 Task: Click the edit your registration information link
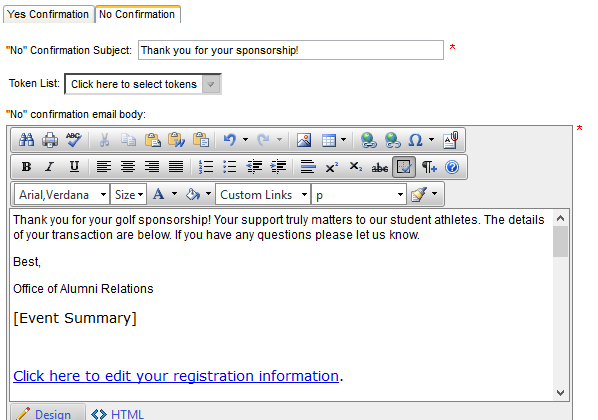[x=176, y=376]
